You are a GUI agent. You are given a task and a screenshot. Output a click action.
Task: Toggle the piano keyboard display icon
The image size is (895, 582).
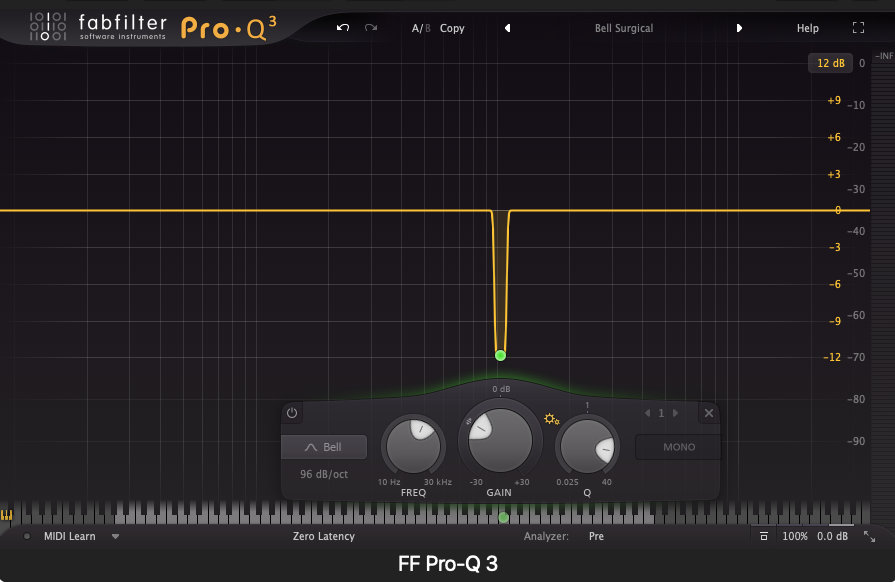(6, 515)
